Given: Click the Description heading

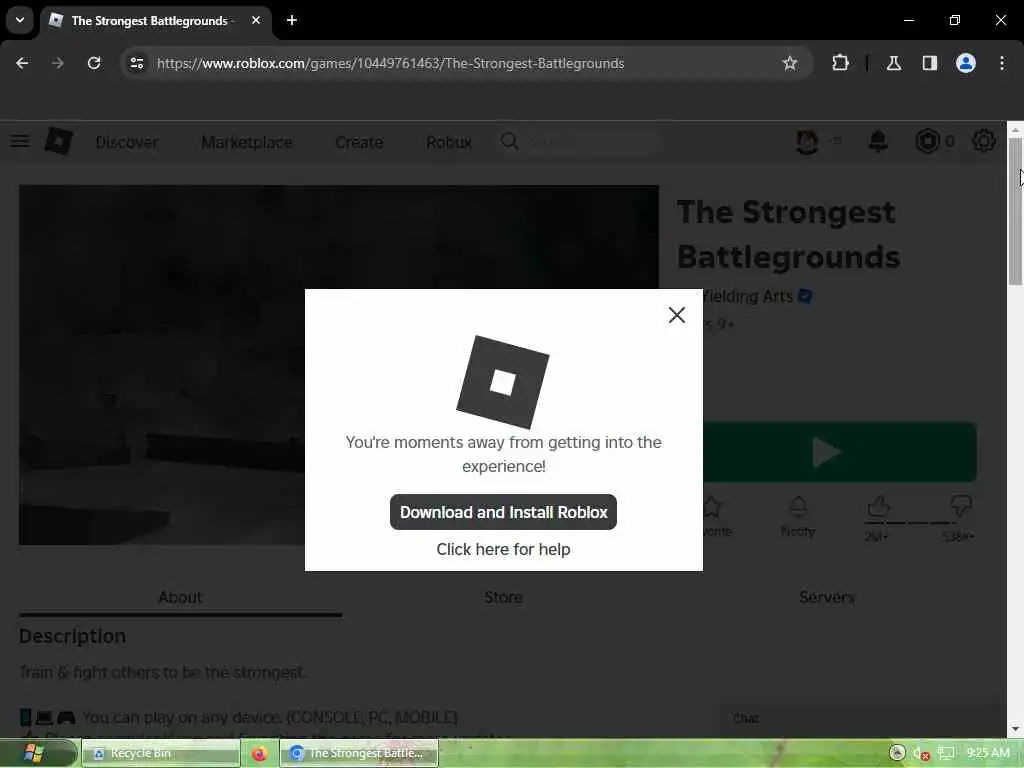Looking at the screenshot, I should [x=72, y=636].
